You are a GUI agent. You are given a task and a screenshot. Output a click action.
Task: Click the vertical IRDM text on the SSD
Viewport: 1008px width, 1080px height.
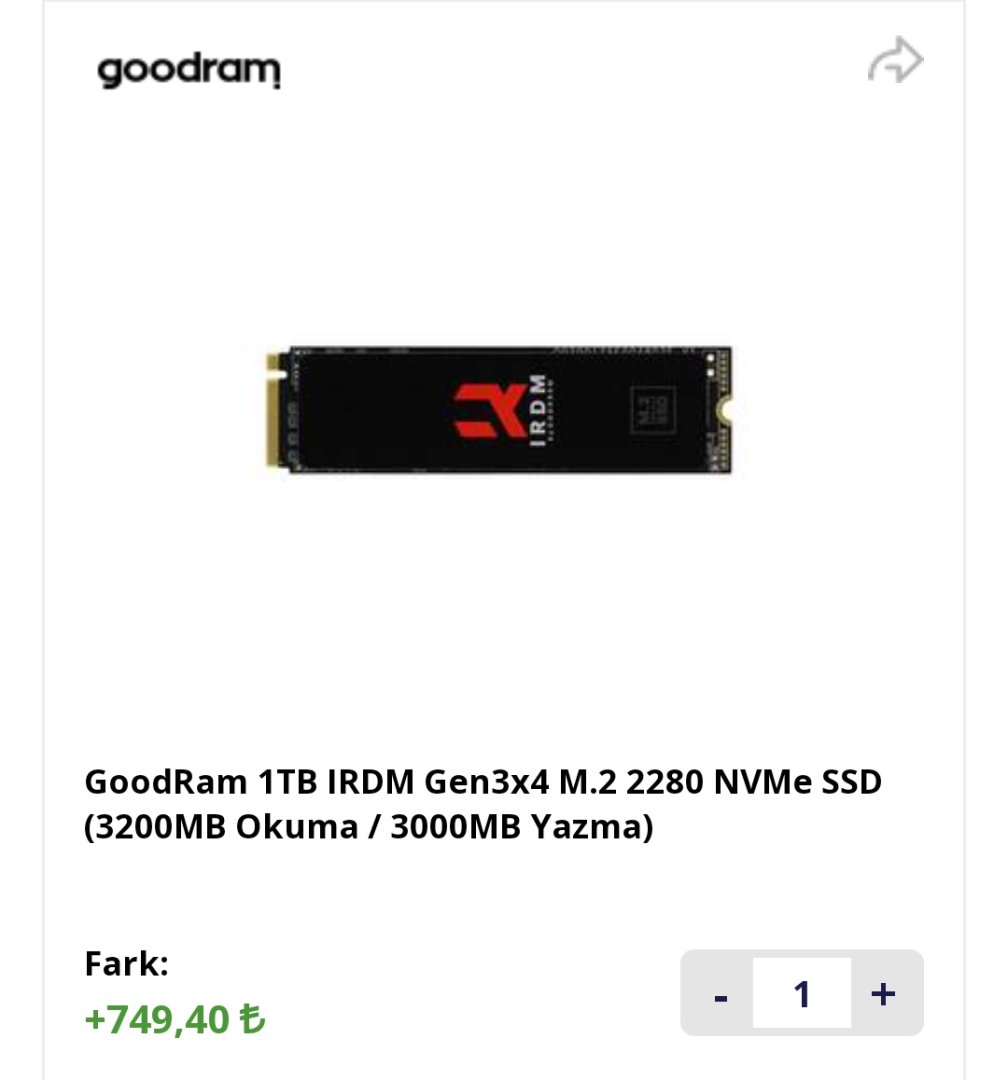coord(538,411)
